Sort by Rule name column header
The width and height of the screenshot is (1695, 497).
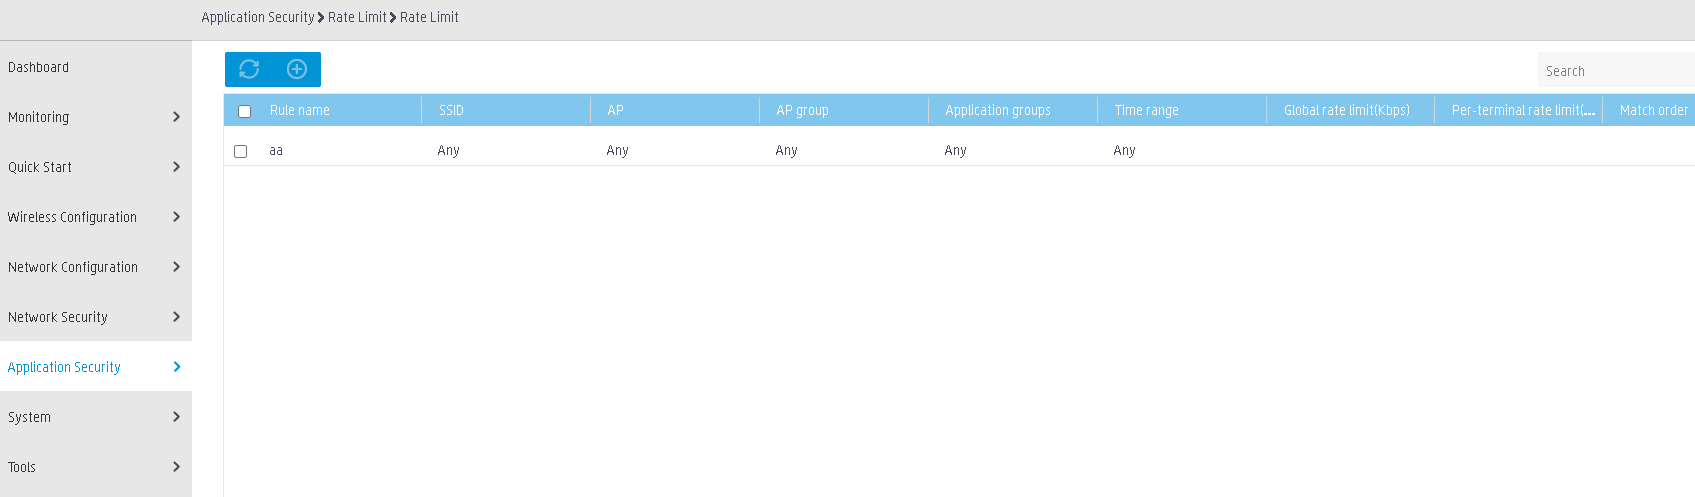(299, 110)
